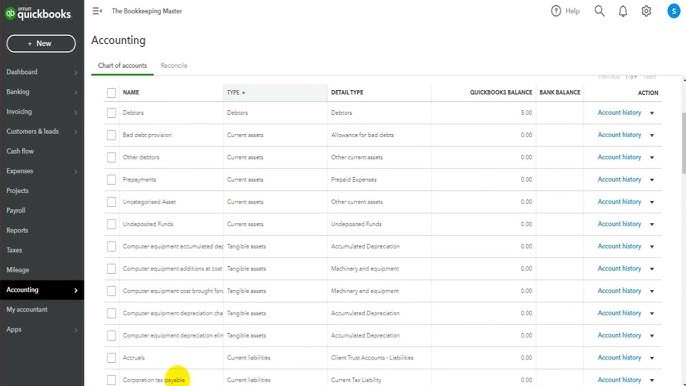
Task: Check the Accruals row checkbox
Action: (x=112, y=358)
